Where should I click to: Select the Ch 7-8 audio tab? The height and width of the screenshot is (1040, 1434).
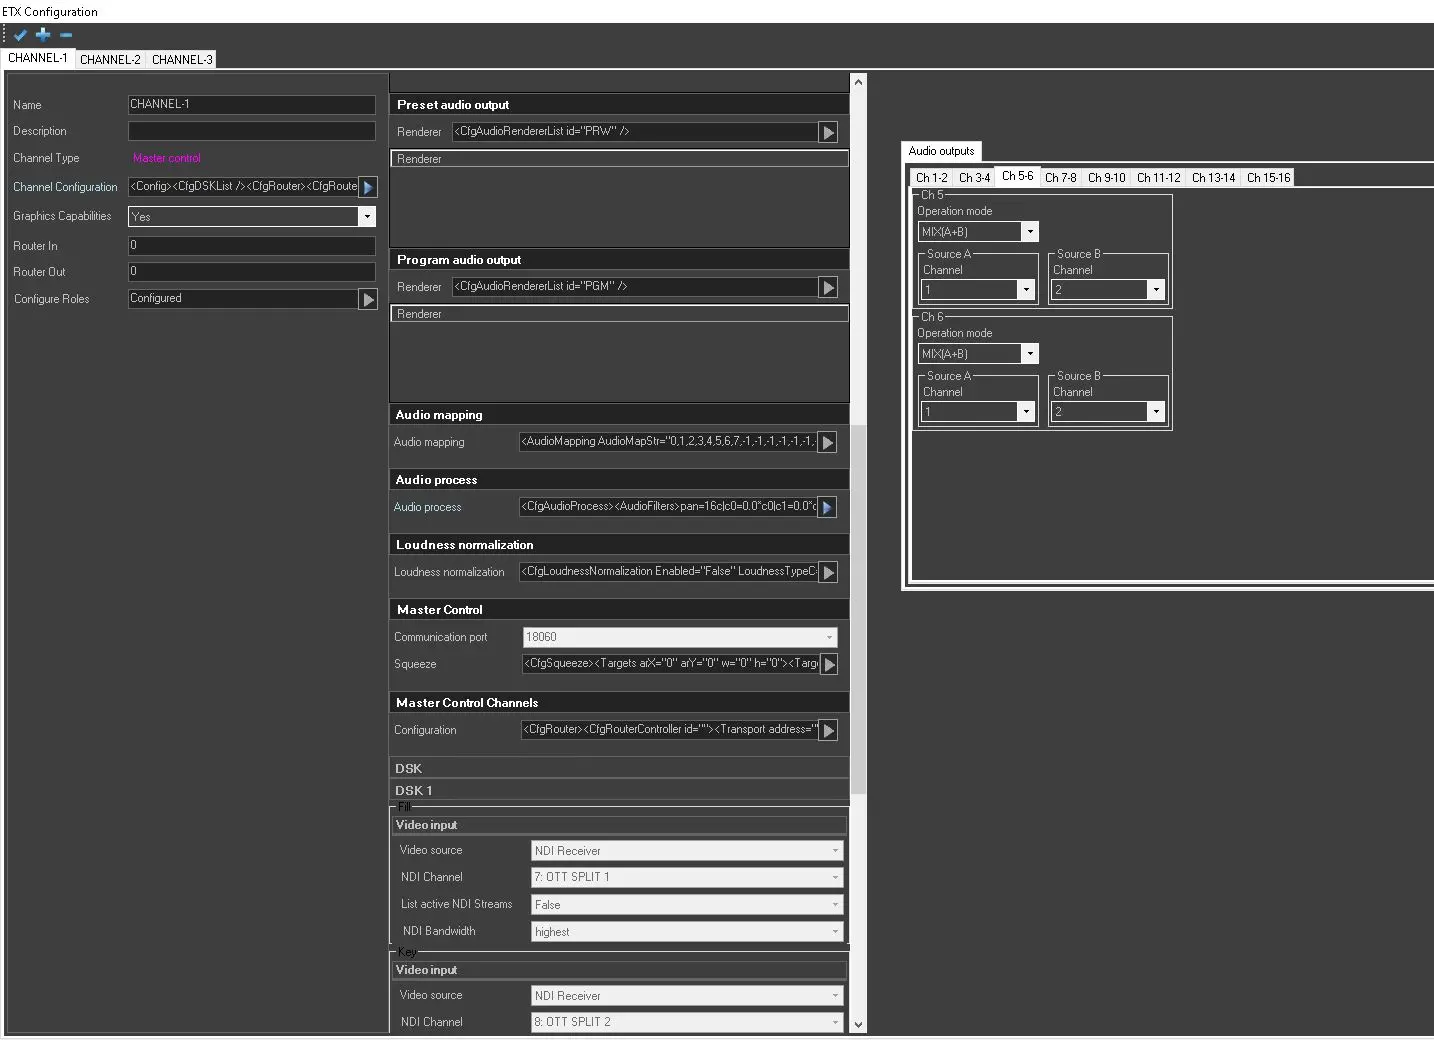point(1060,178)
